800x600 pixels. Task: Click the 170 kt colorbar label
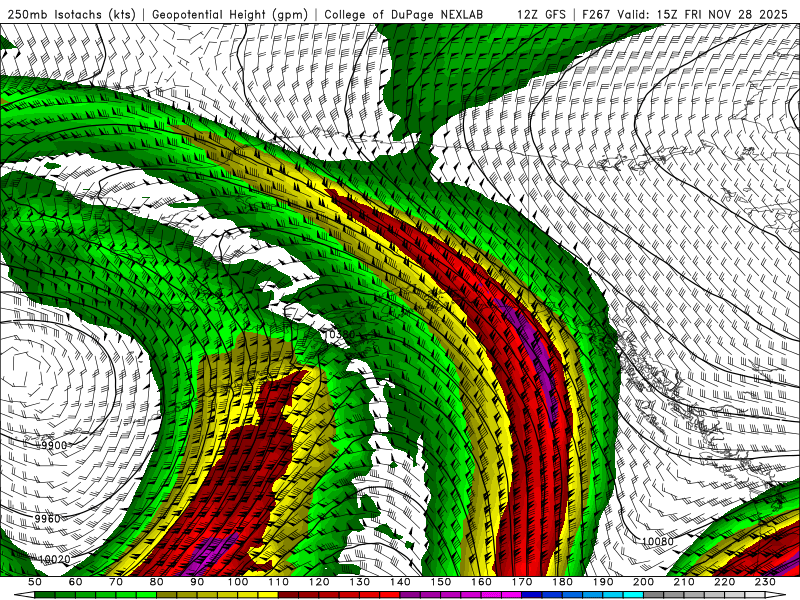[521, 582]
